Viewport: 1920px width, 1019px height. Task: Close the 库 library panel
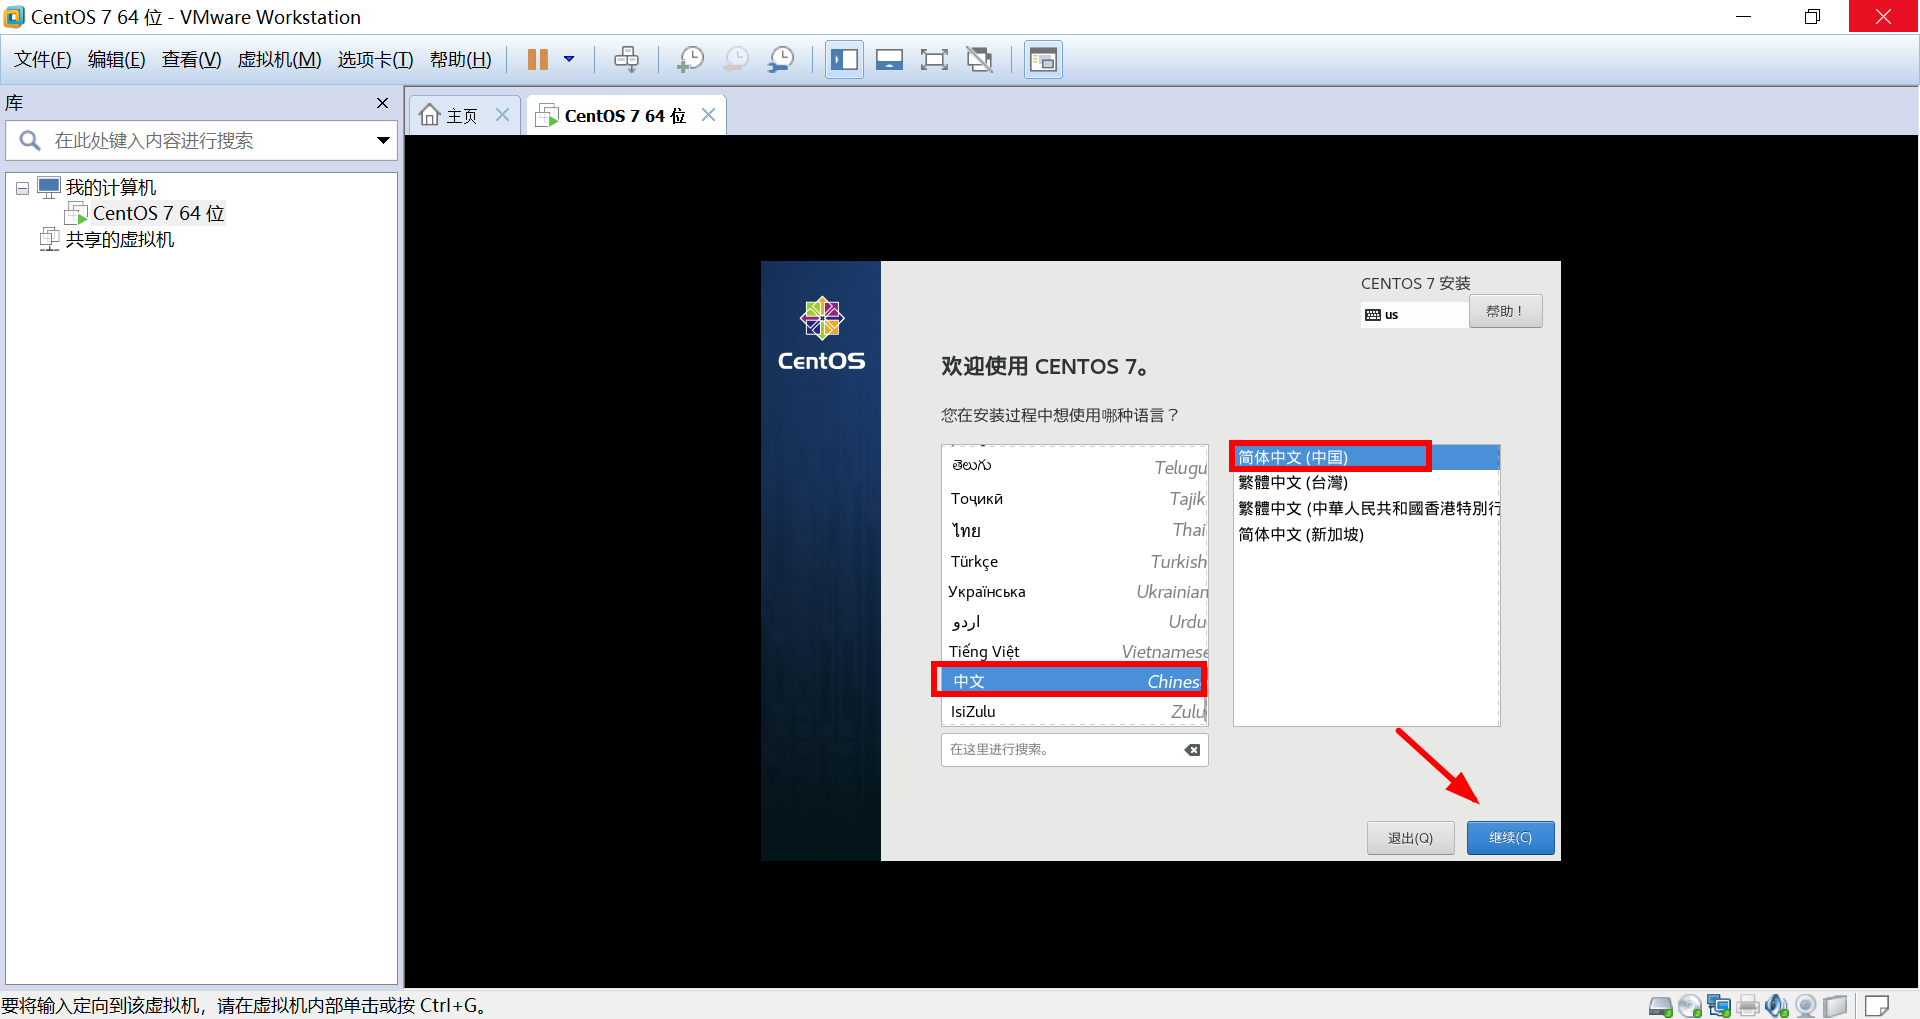click(x=382, y=103)
